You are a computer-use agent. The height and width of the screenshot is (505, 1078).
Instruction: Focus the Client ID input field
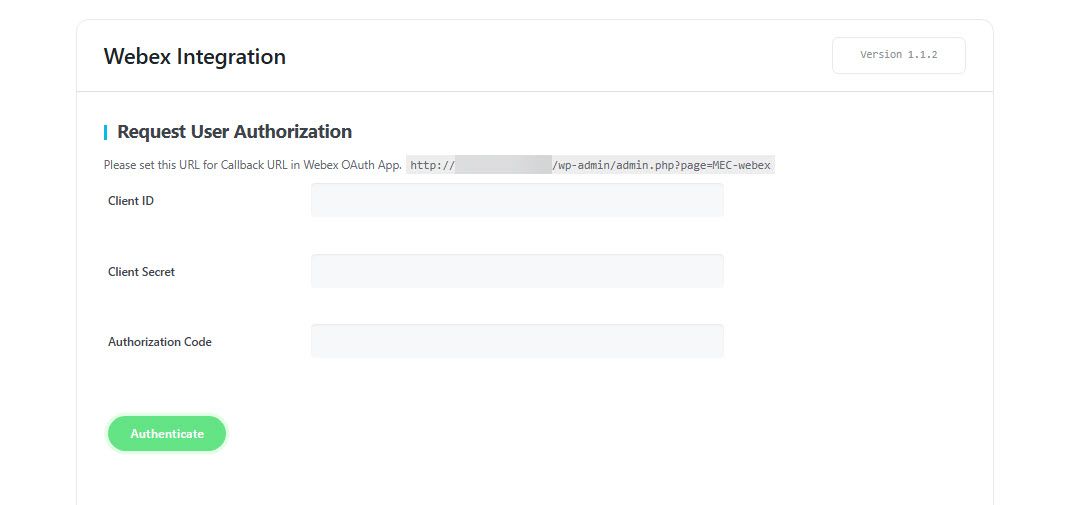click(517, 200)
